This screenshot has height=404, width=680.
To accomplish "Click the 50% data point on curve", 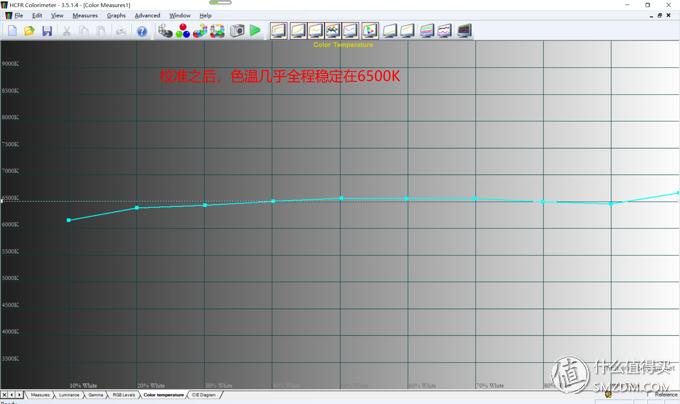I will coord(341,198).
